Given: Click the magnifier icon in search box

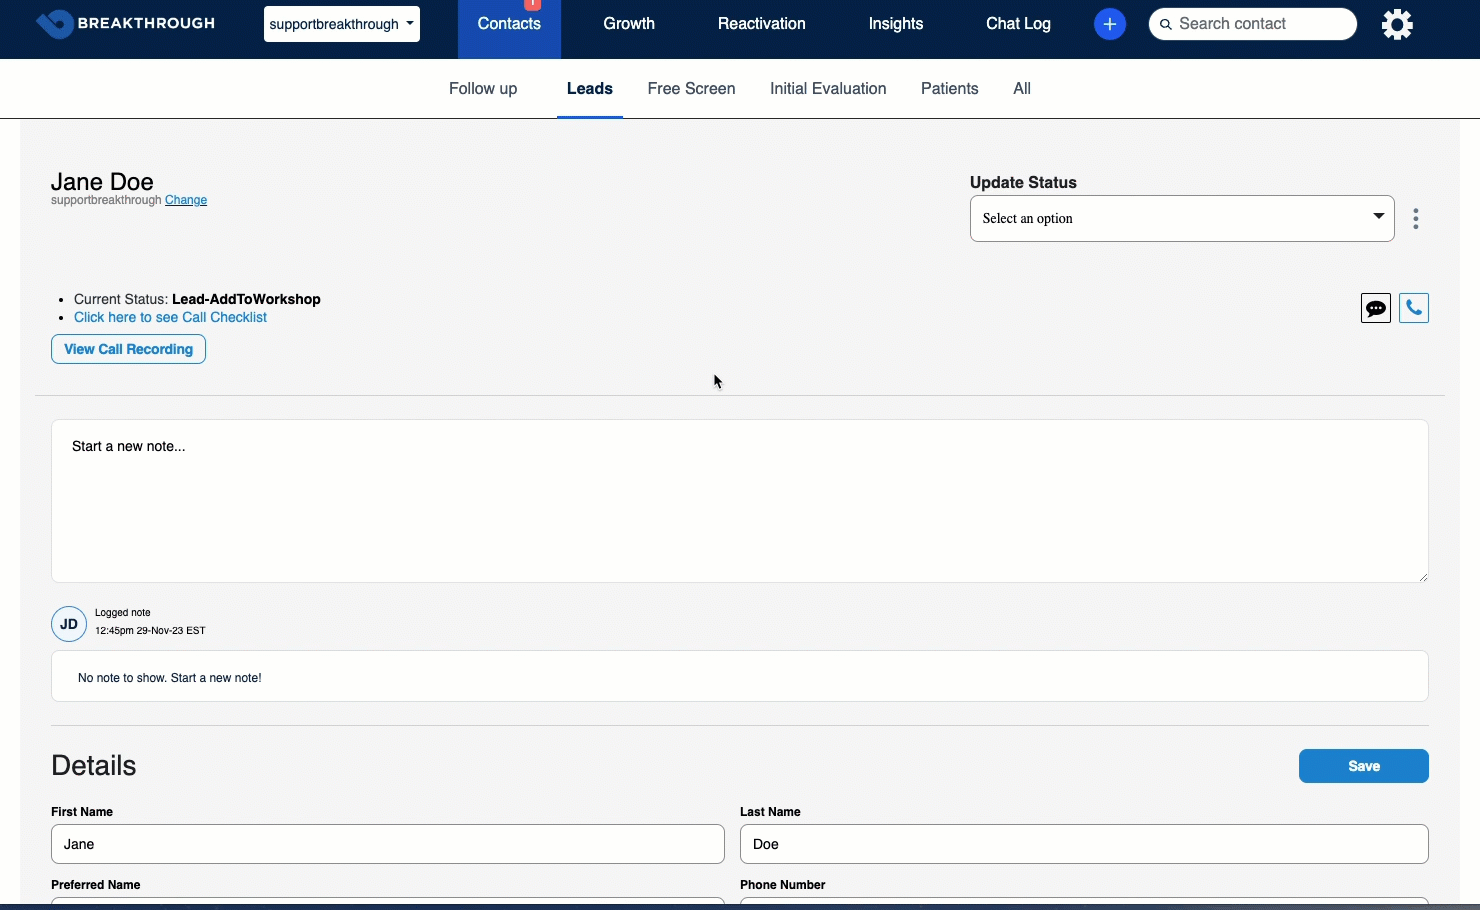Looking at the screenshot, I should click(x=1165, y=24).
